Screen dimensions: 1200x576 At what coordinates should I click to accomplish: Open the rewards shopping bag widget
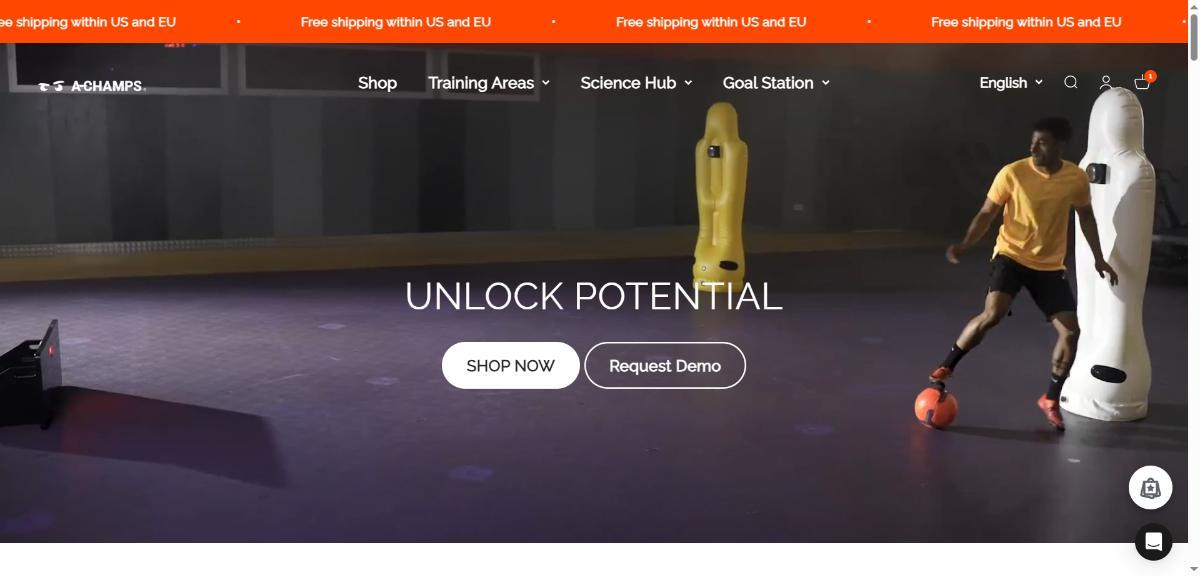[1150, 488]
